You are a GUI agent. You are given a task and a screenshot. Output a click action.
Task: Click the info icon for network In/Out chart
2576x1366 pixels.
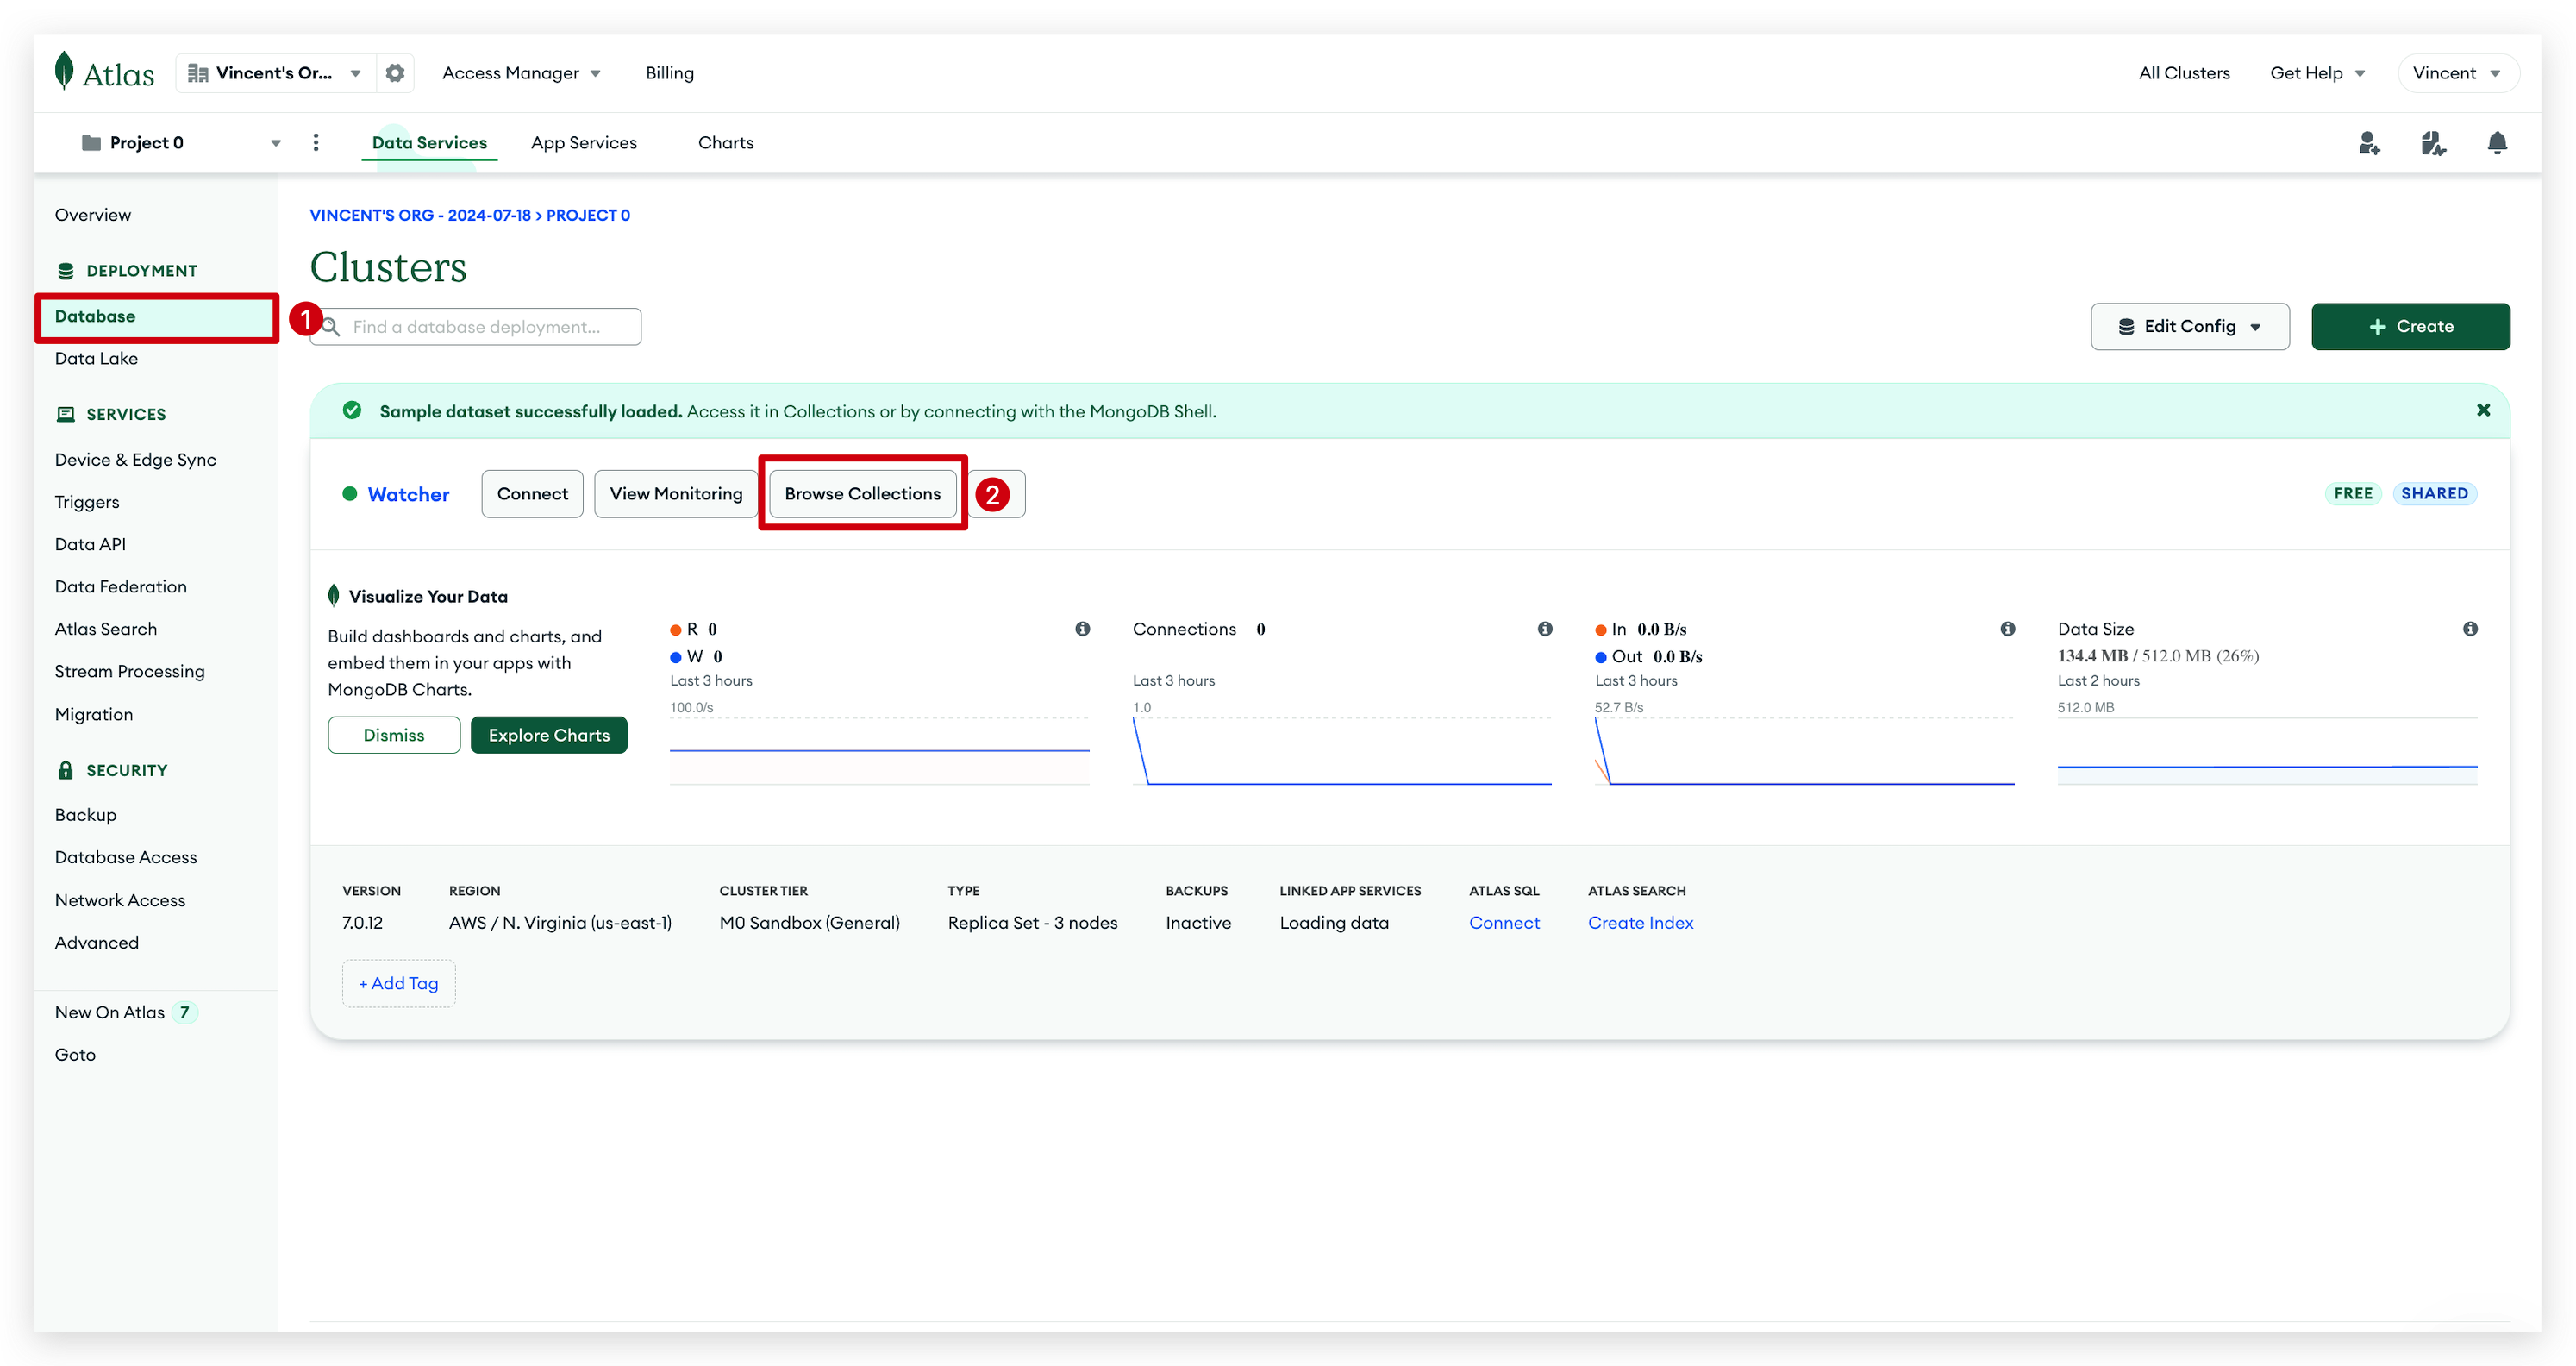2007,629
